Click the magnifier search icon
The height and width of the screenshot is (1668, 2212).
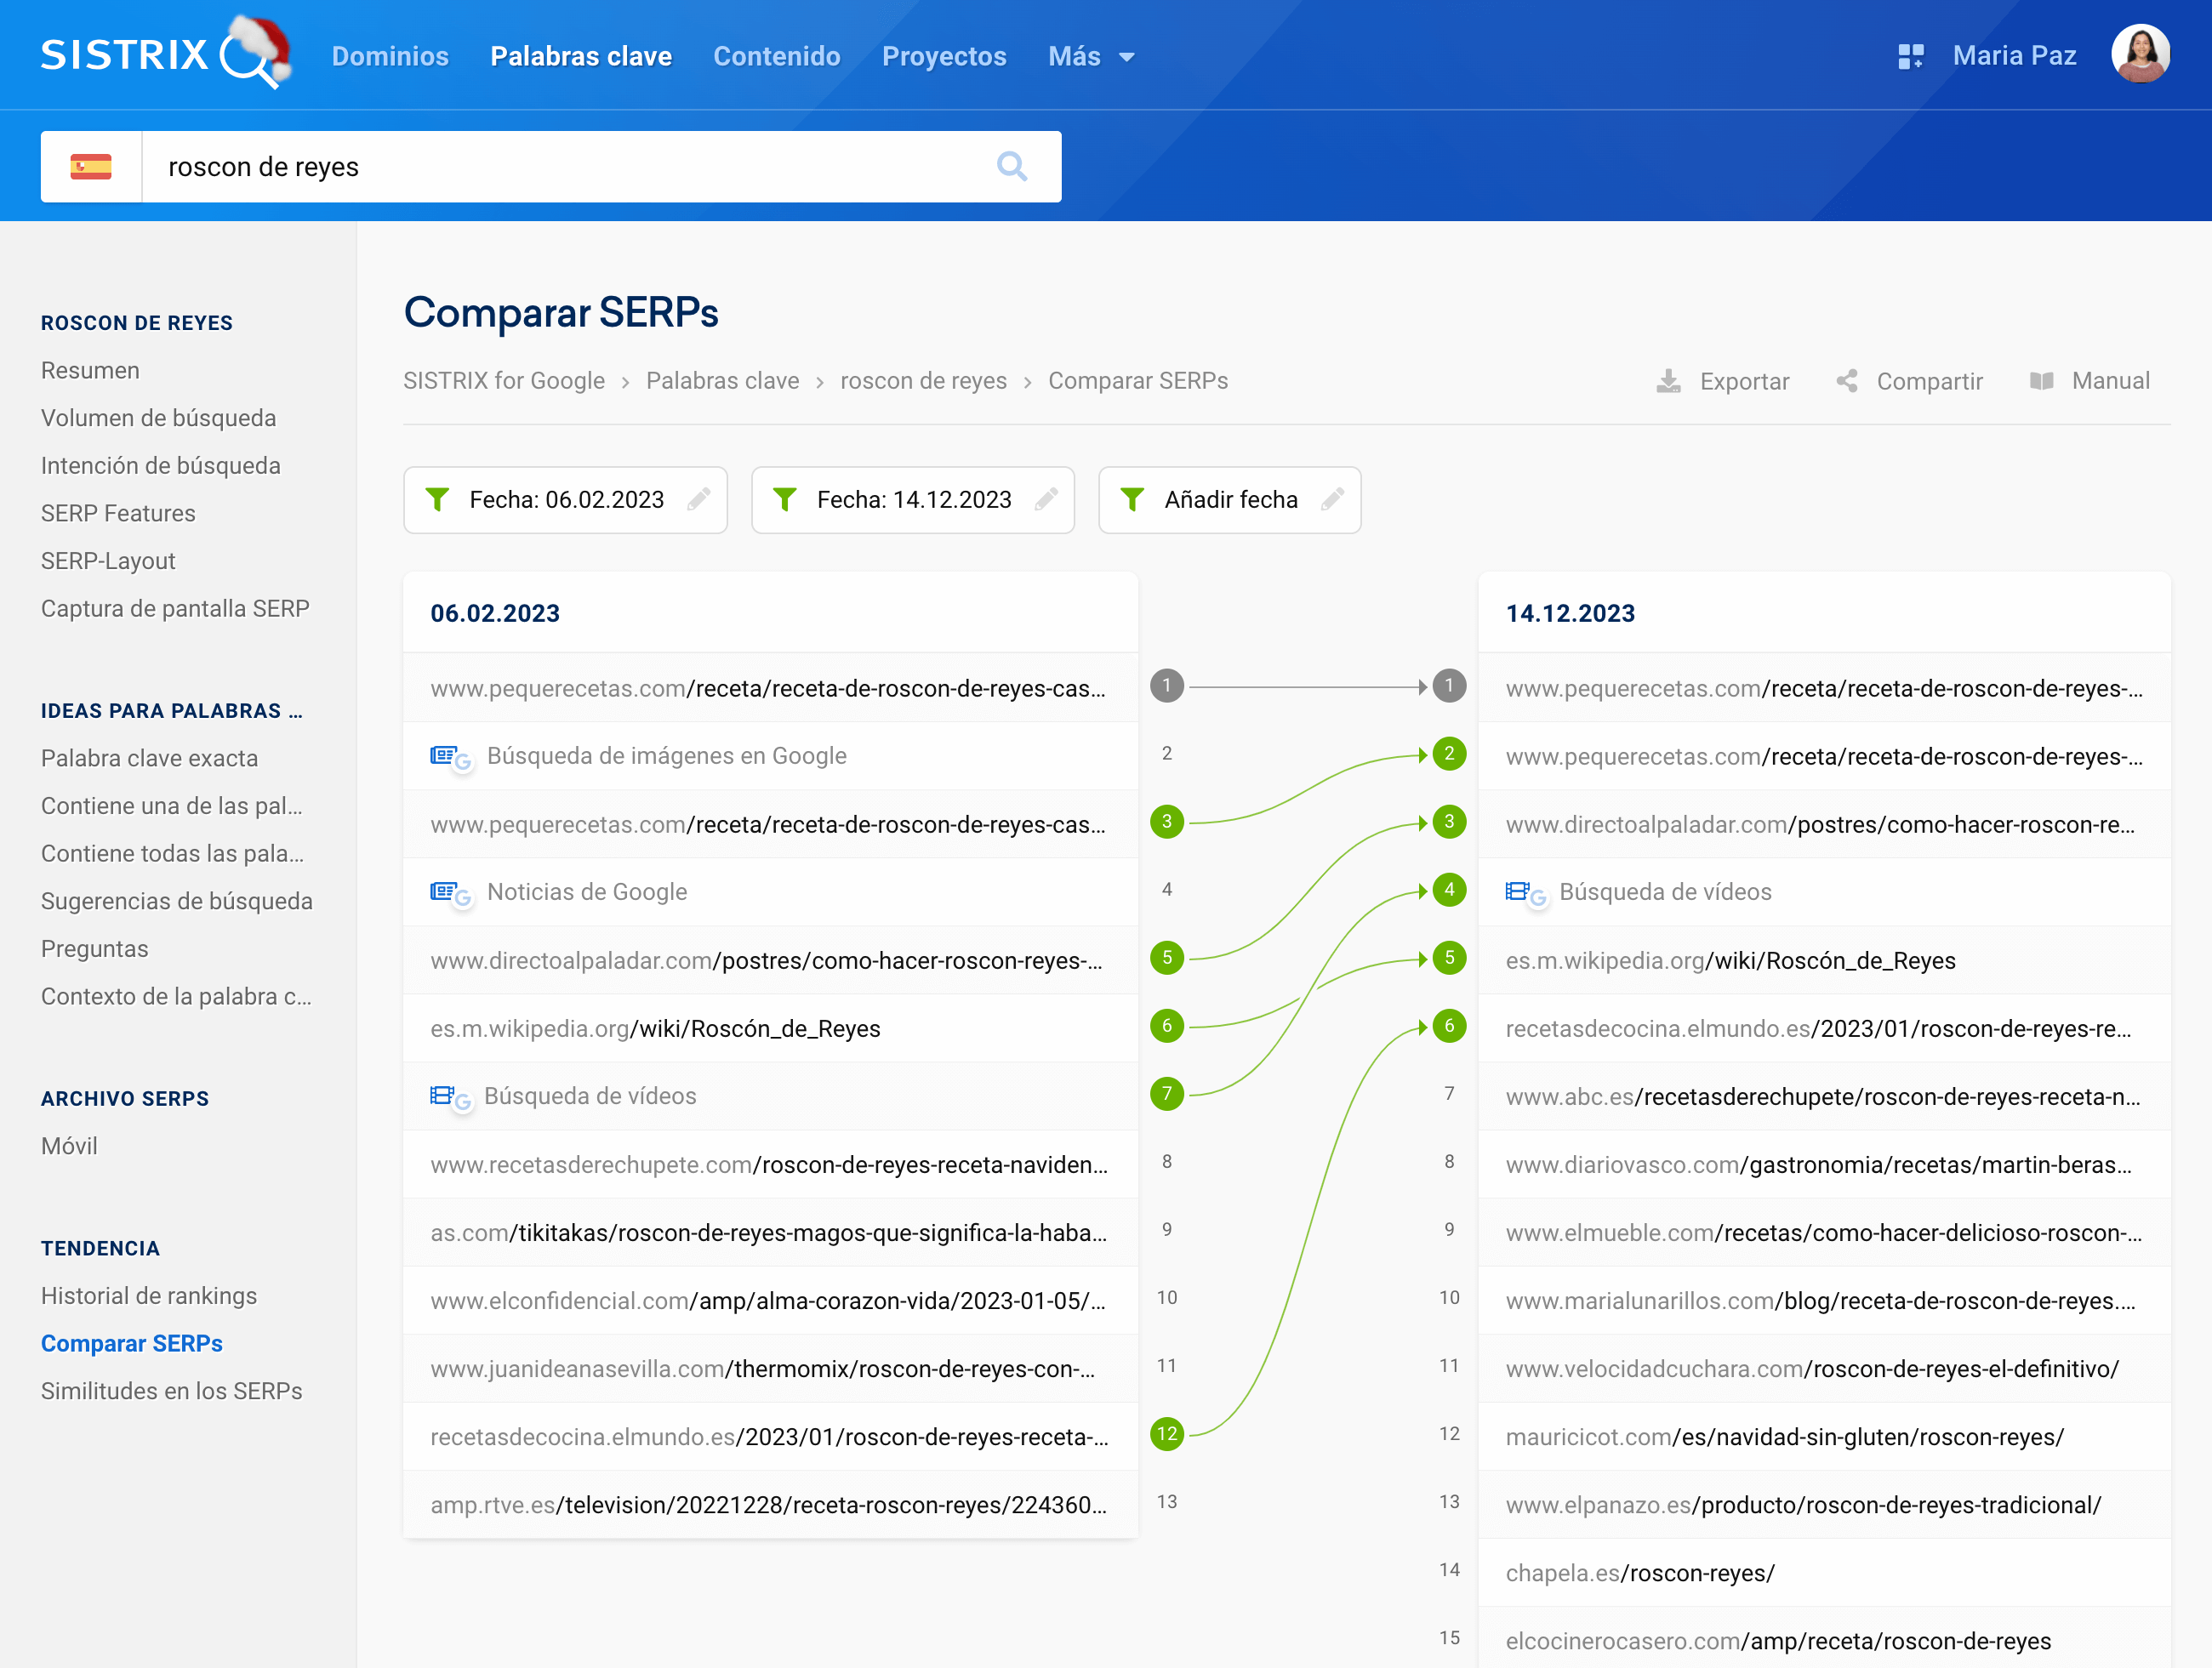click(1011, 166)
